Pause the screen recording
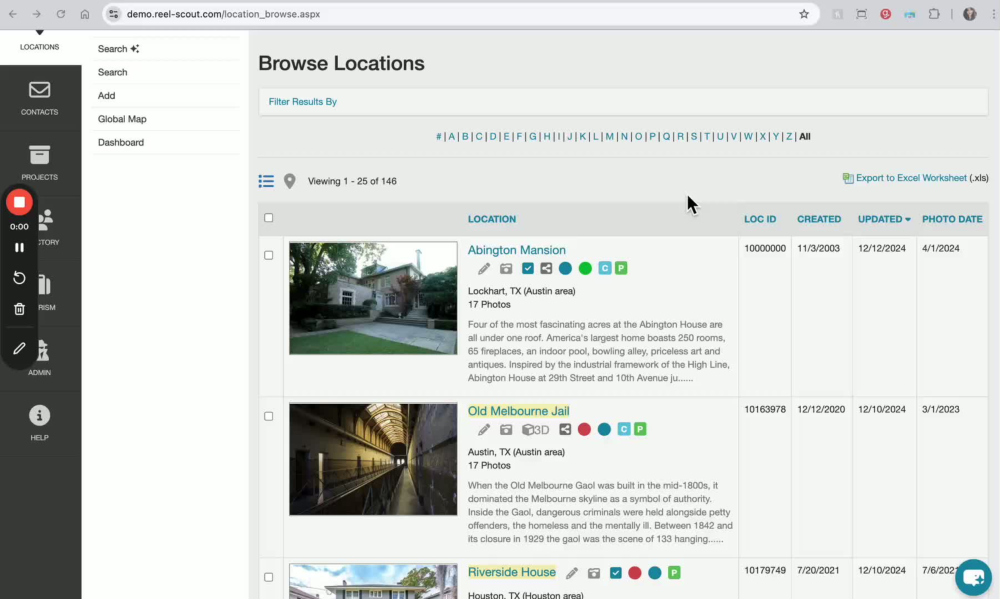Screen dimensions: 1000x599 point(19,248)
